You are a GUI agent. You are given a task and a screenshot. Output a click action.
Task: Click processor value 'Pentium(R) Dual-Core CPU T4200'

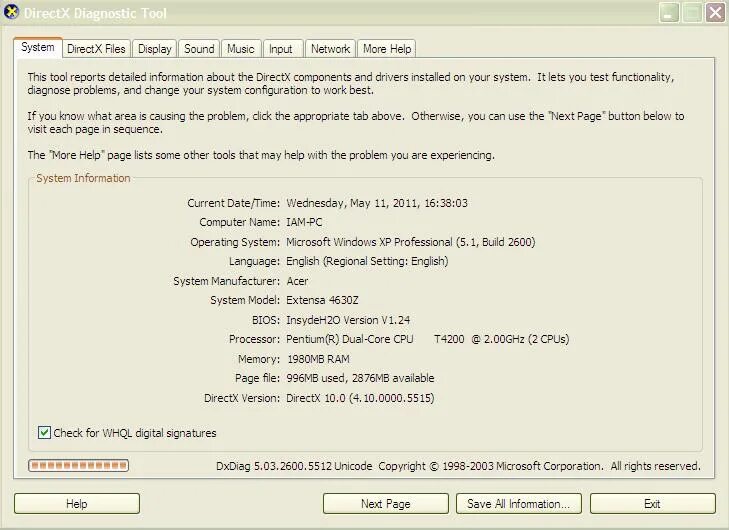tap(375, 339)
